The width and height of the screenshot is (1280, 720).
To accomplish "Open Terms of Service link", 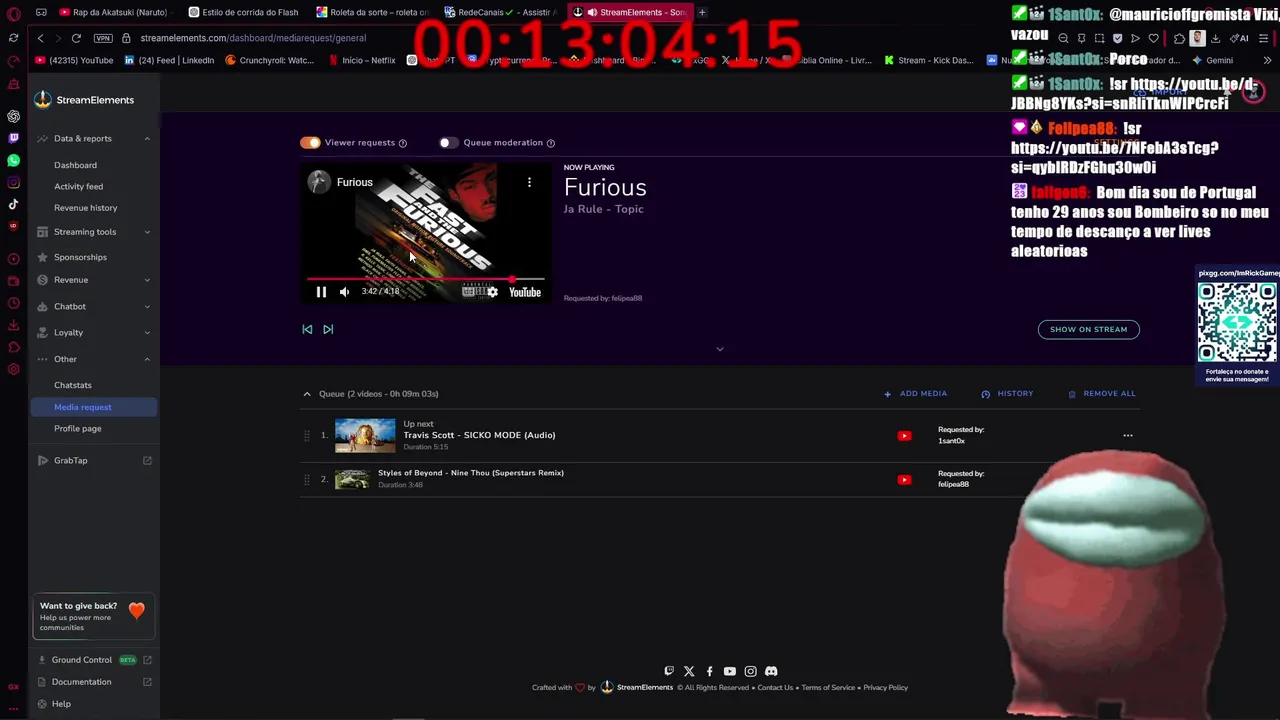I will (x=828, y=688).
